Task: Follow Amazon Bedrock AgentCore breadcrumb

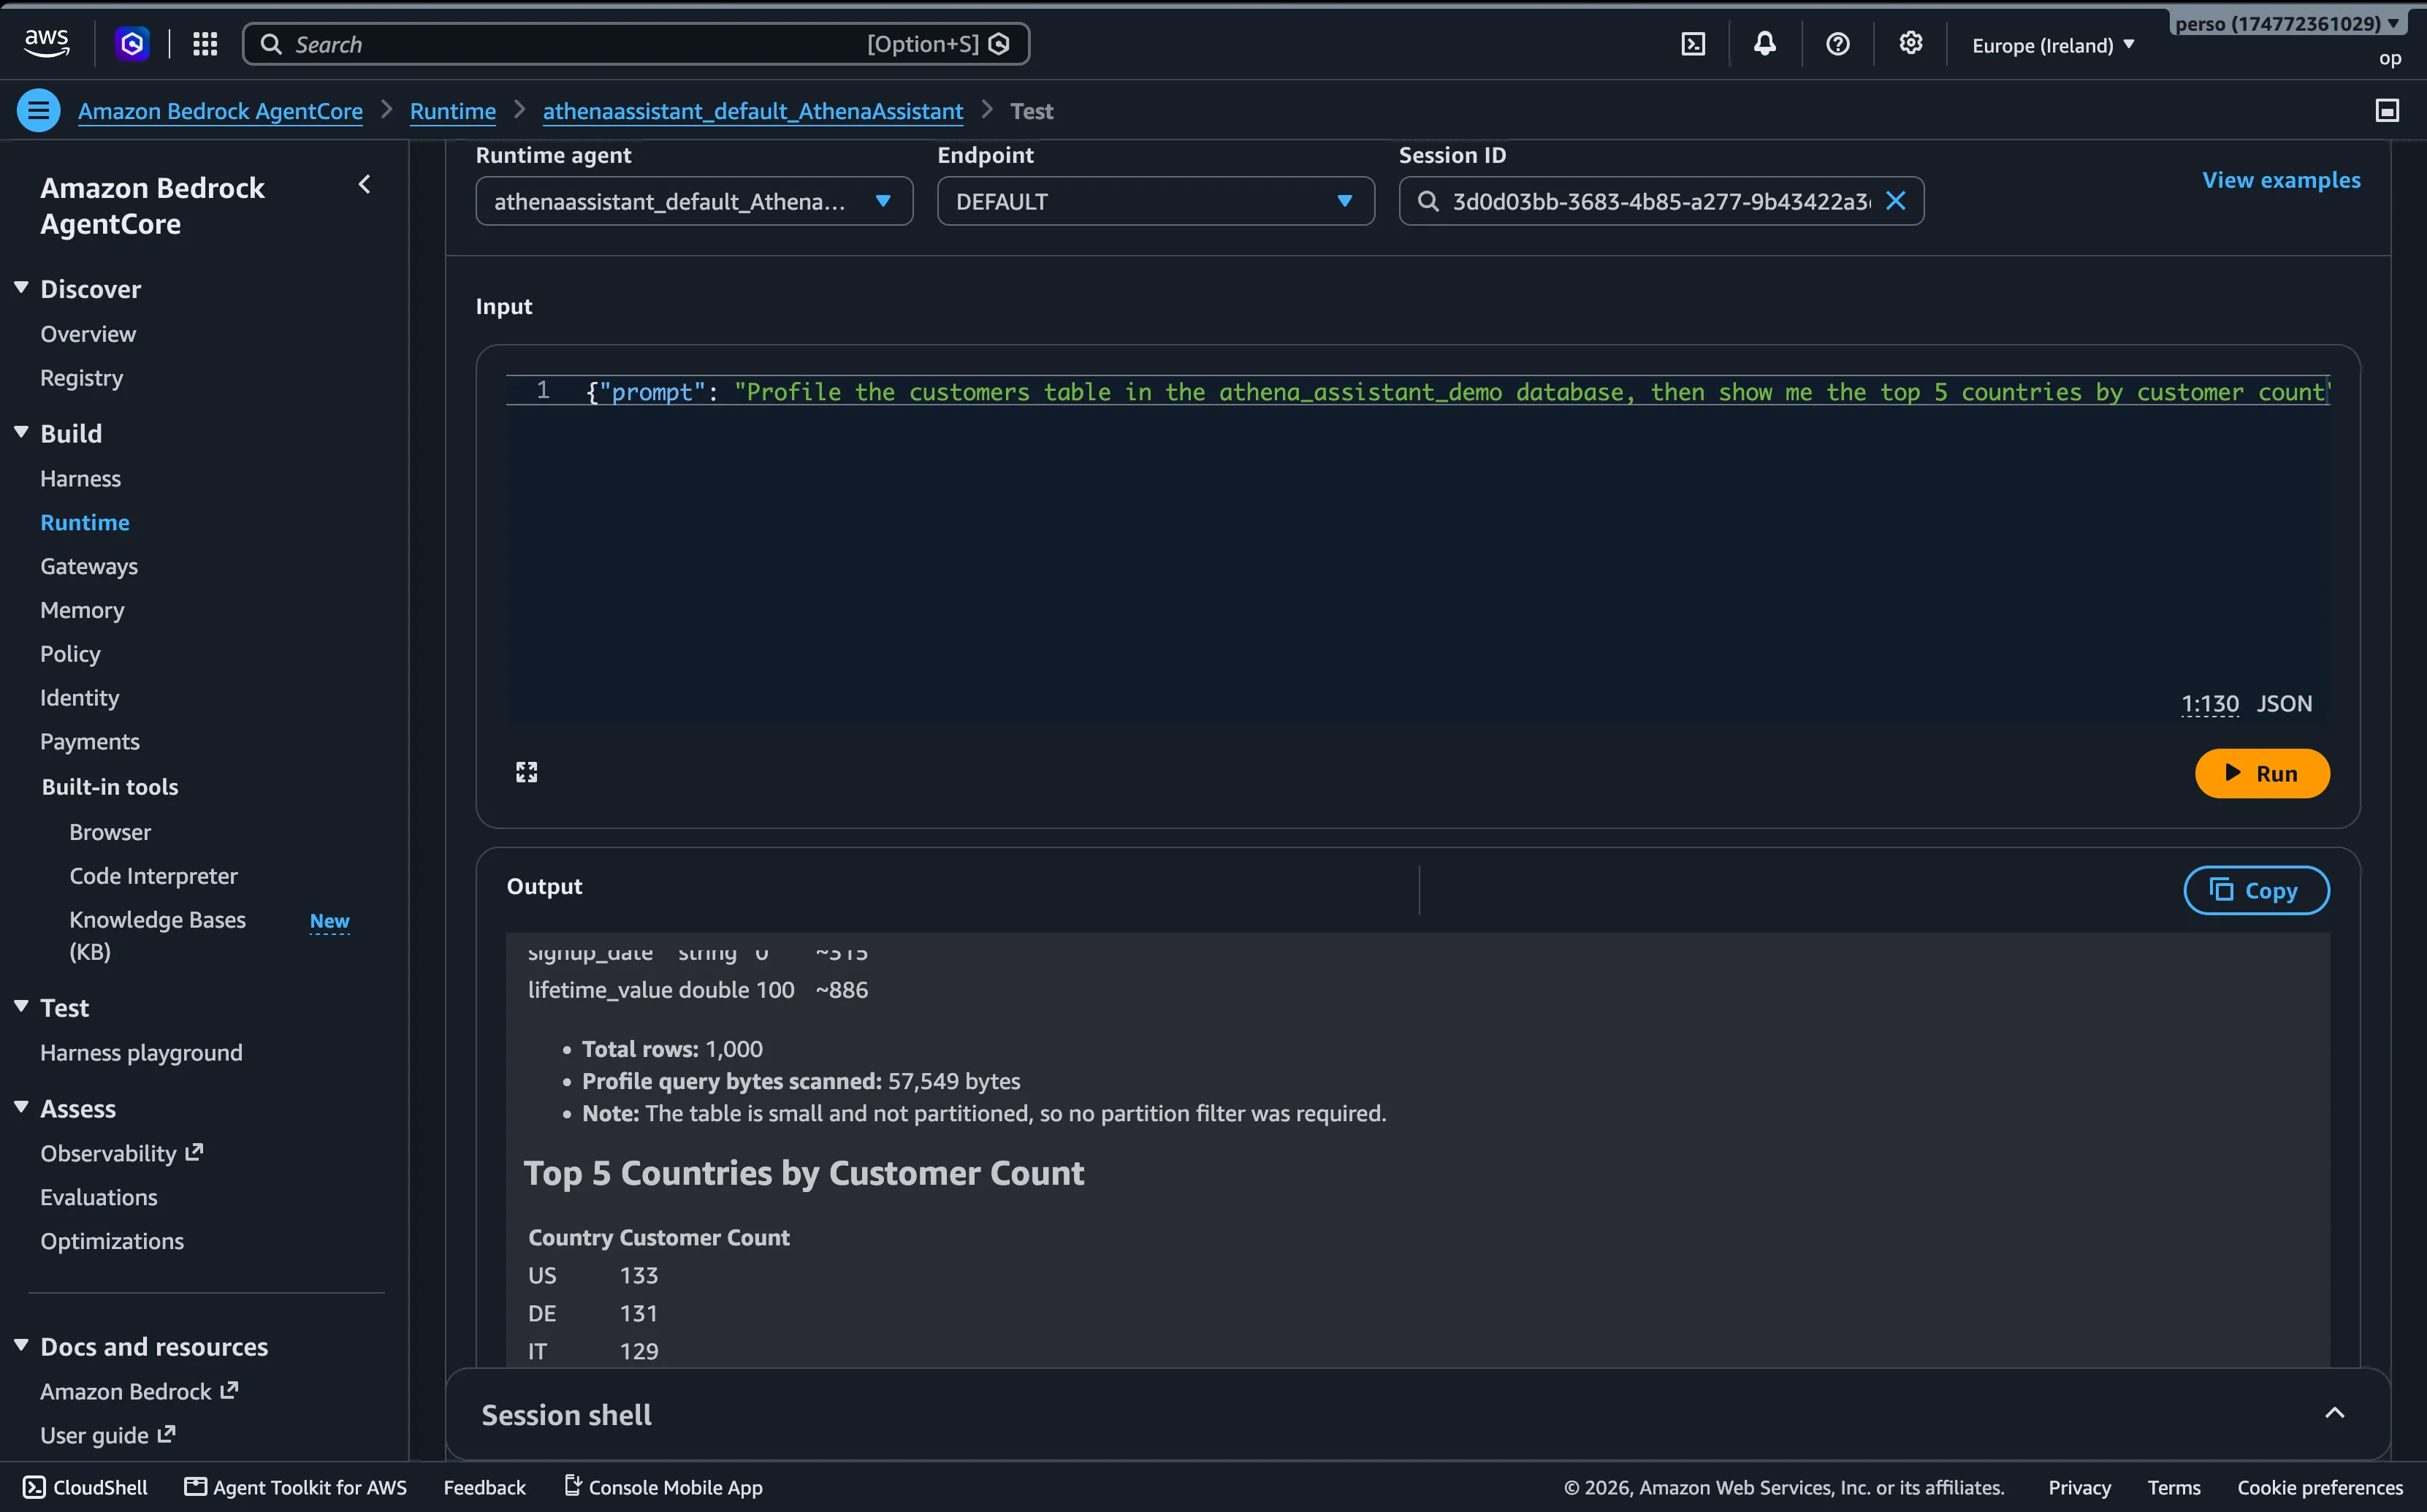Action: click(220, 111)
